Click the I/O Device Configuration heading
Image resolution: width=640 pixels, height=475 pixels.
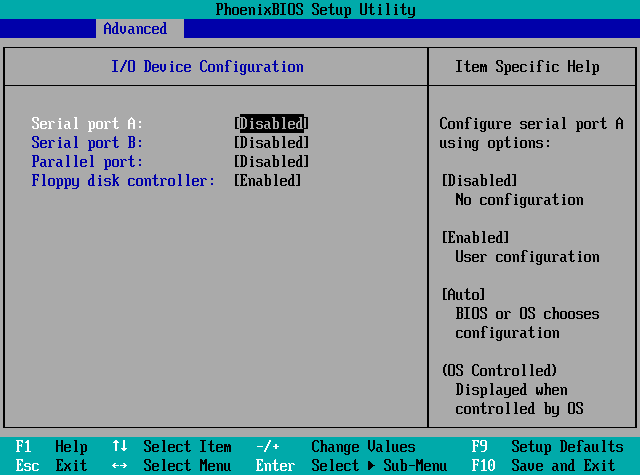207,67
